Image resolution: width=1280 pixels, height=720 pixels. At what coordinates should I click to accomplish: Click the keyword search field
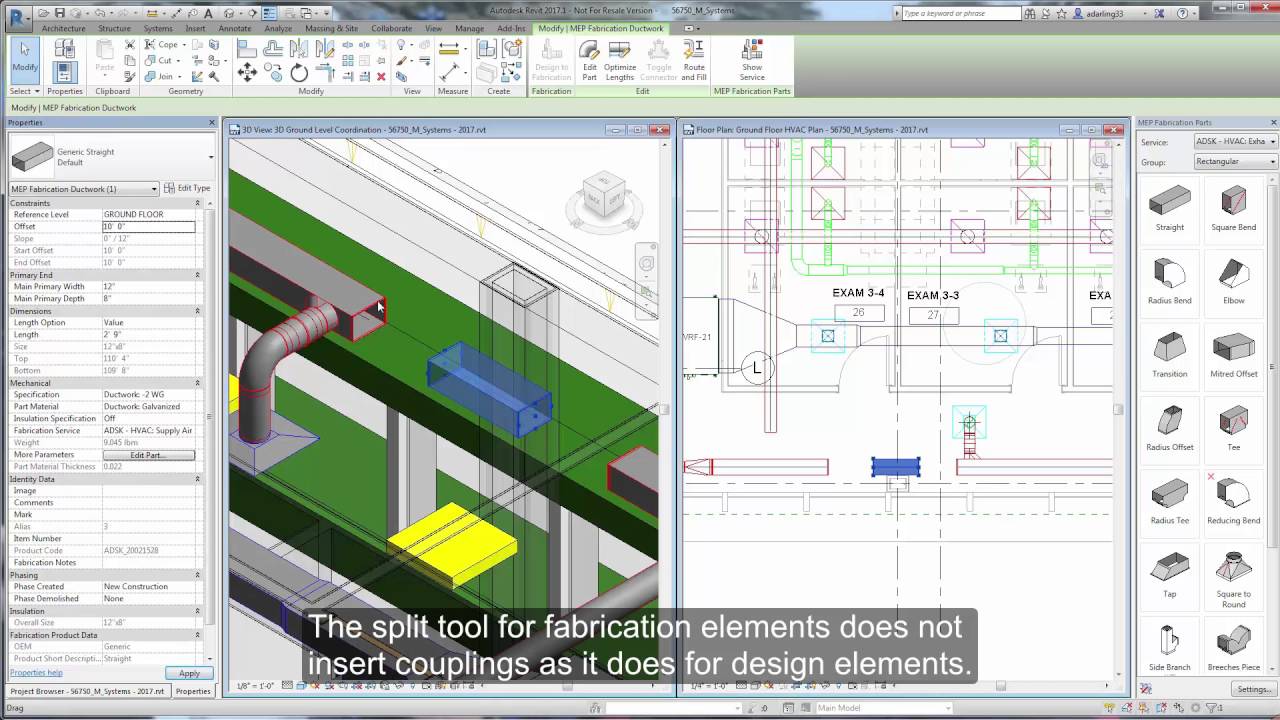(x=960, y=13)
